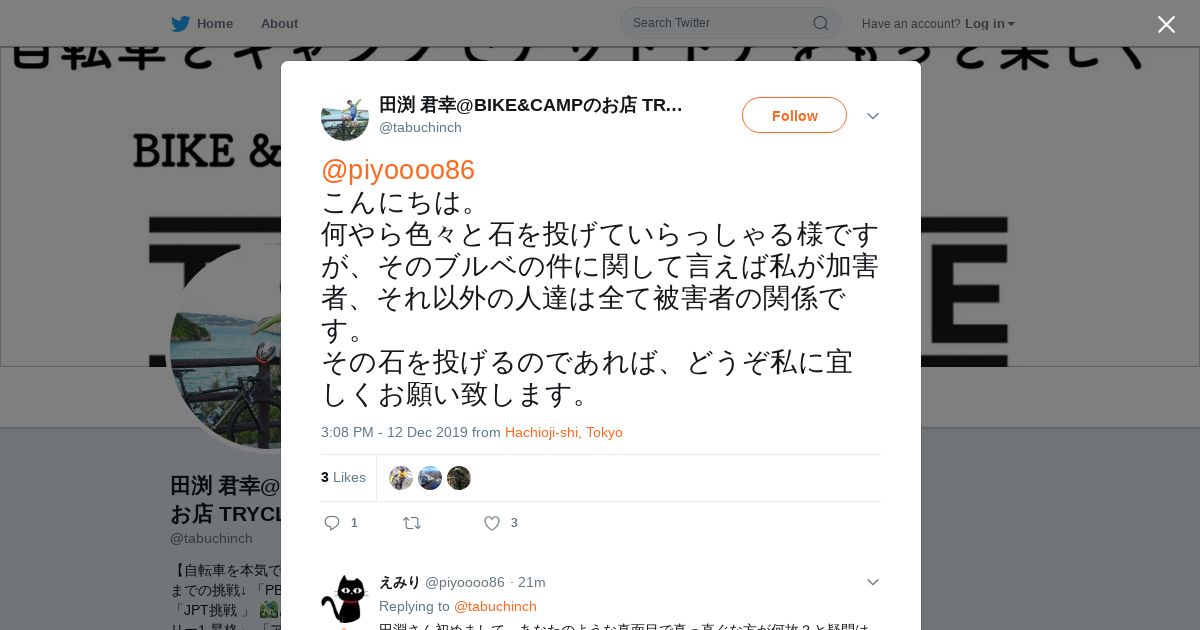This screenshot has width=1200, height=630.
Task: Open the @piyoooo86 mention link
Action: coord(398,170)
